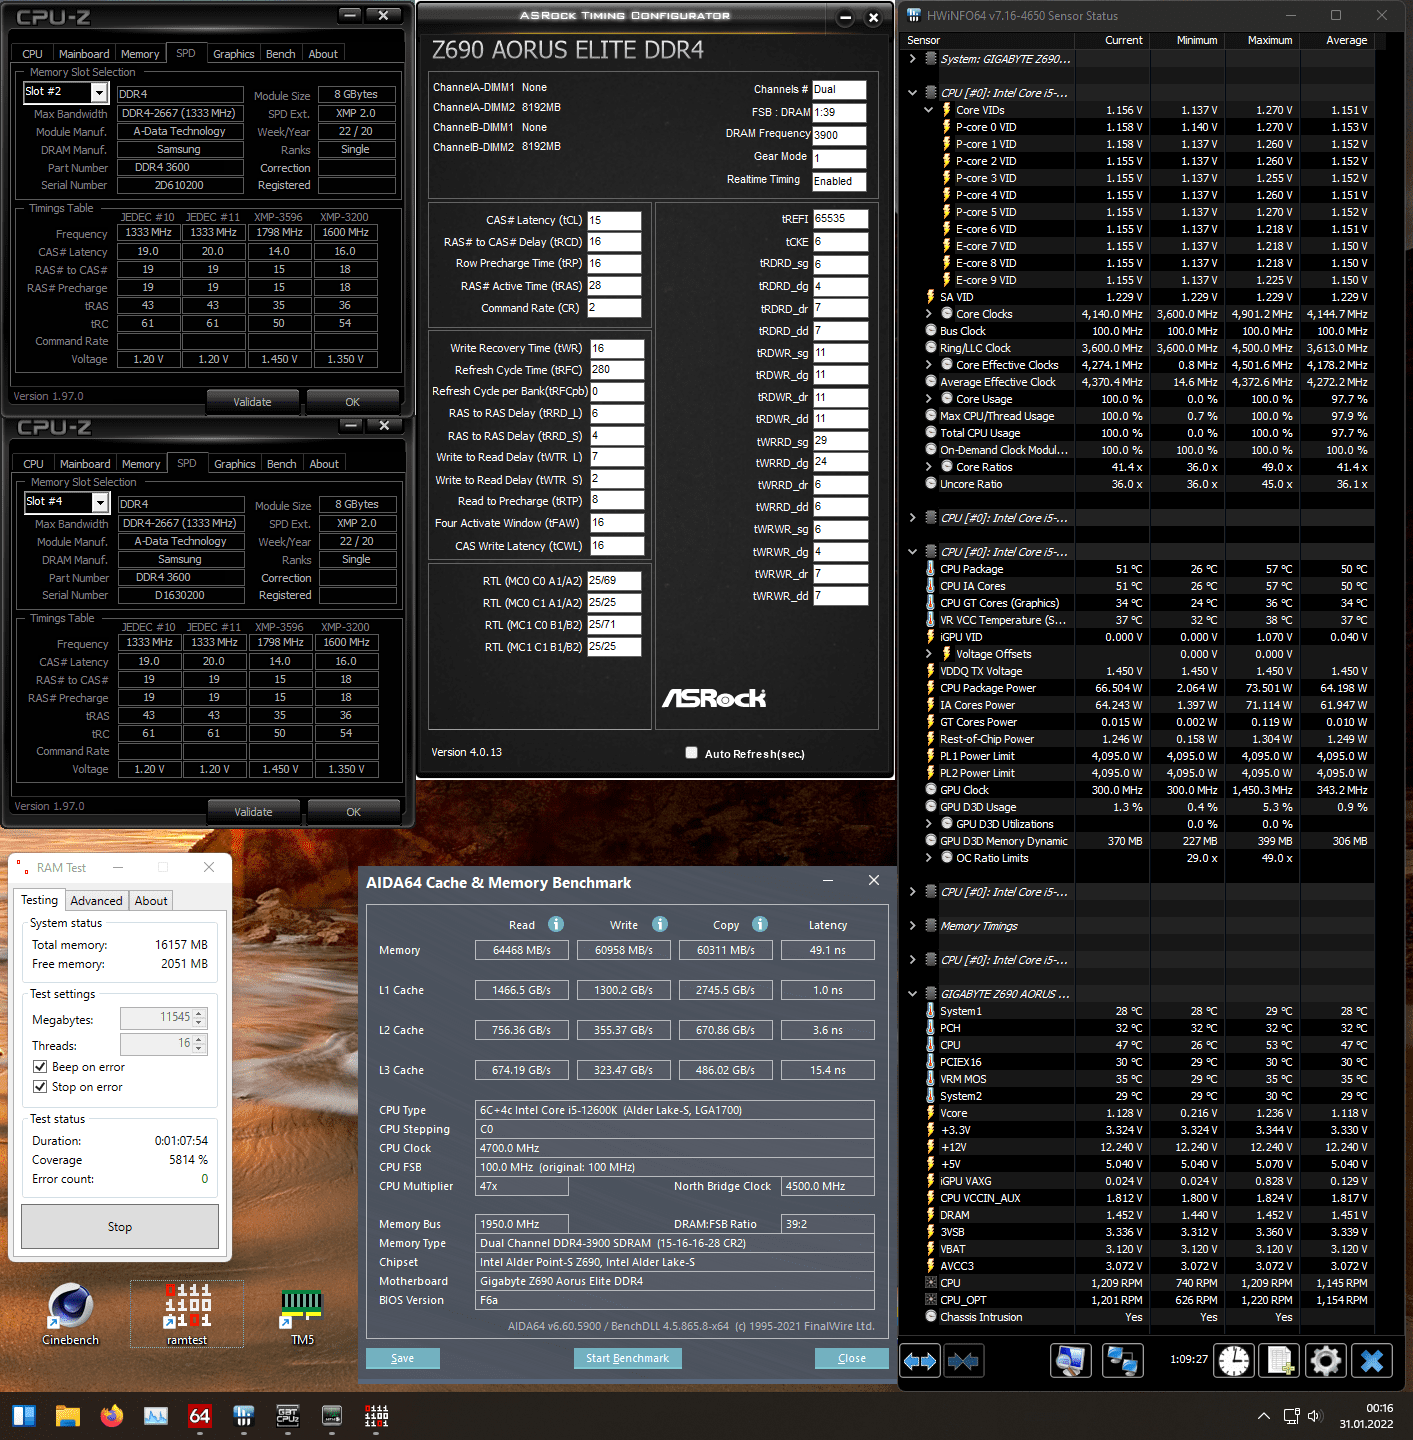Click the AIDA64 Read info icon
Screen dimensions: 1413x1440
click(556, 924)
